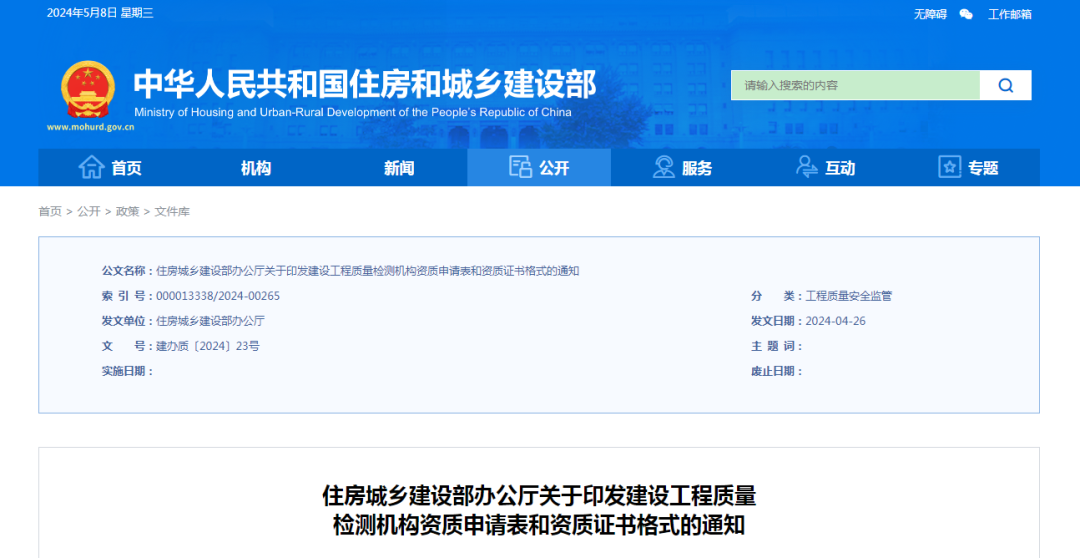Click the ministry's Chinese name title
Viewport: 1080px width, 558px height.
[365, 82]
